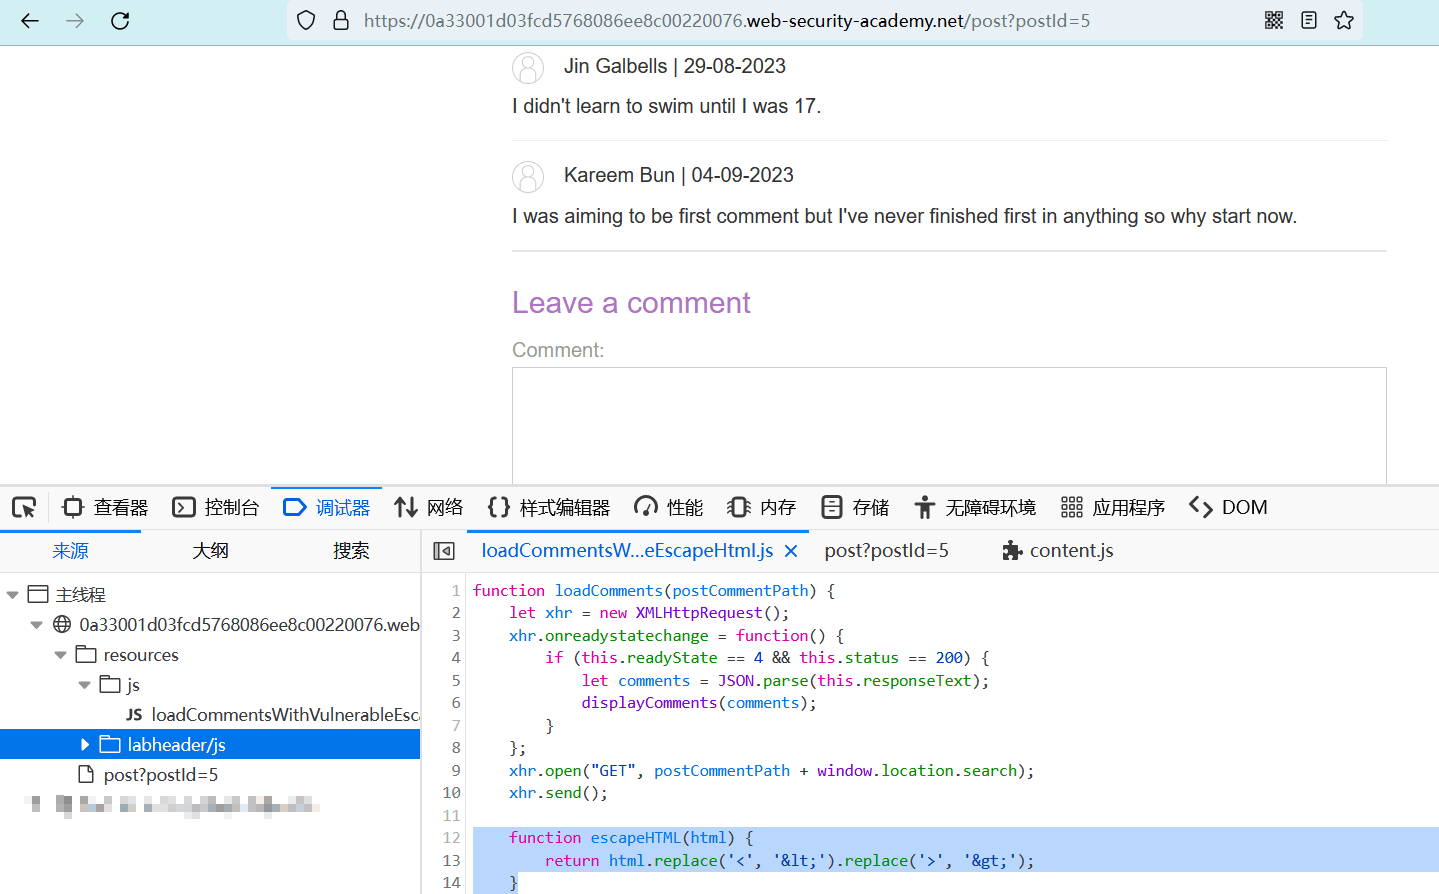Collapse the resources folder arrow

pyautogui.click(x=61, y=655)
